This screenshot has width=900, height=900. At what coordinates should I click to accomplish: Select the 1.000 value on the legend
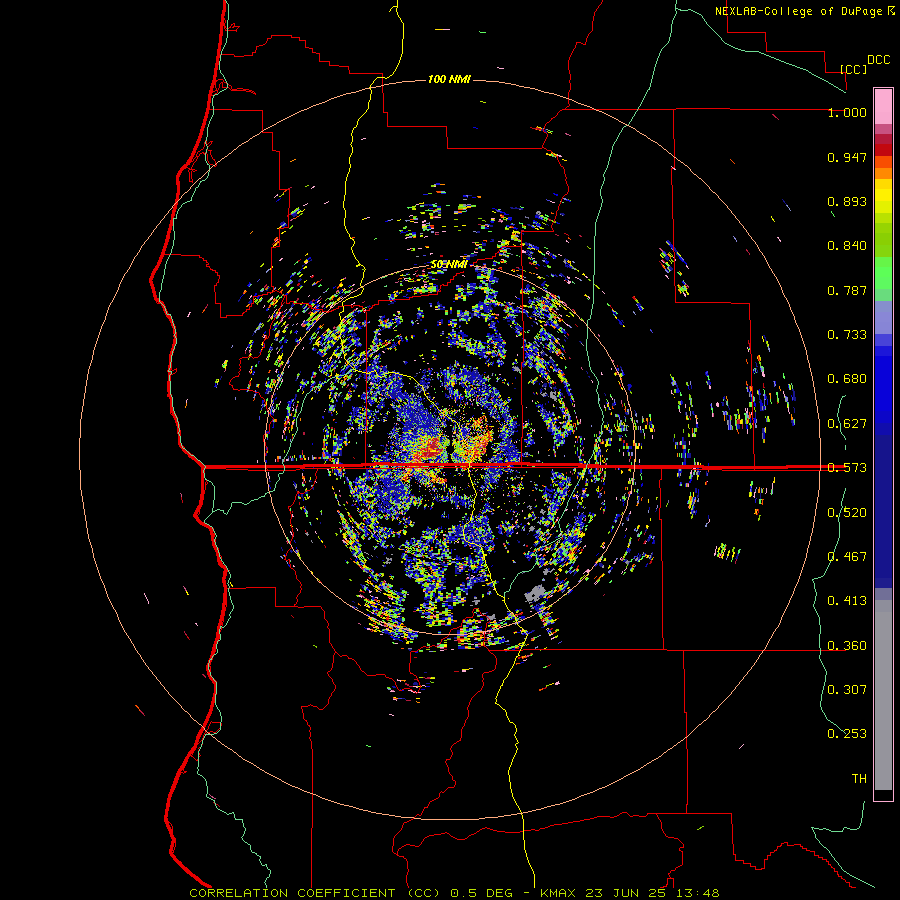click(847, 112)
